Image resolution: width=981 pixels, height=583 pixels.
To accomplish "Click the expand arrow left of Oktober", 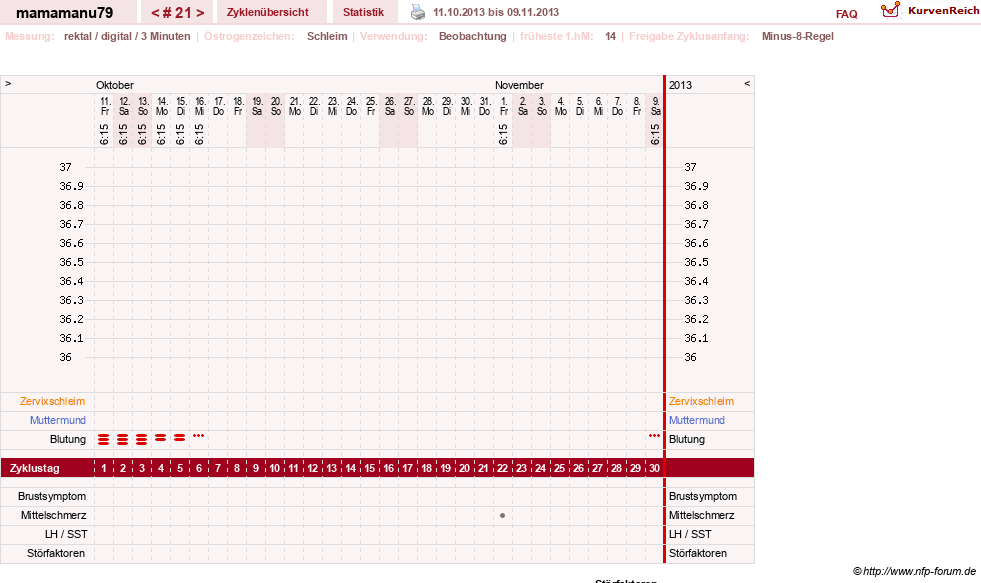I will tap(8, 83).
